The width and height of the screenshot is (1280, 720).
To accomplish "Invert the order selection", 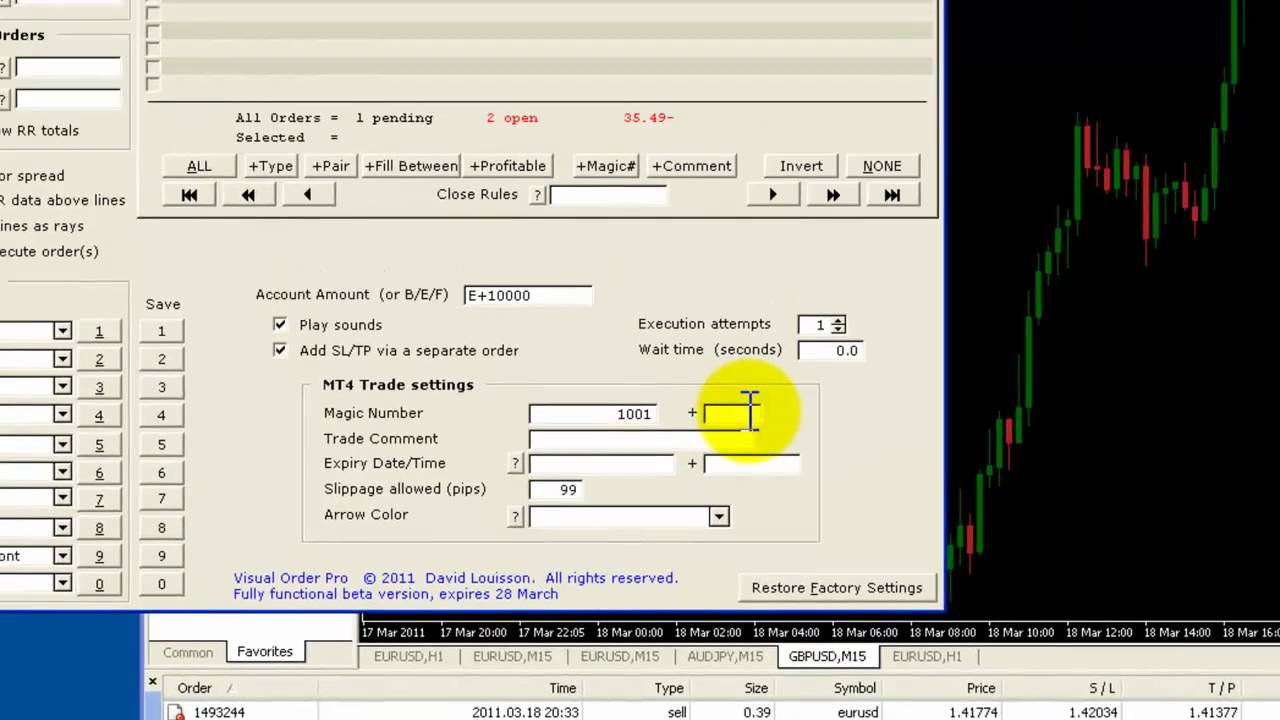I will (x=801, y=166).
